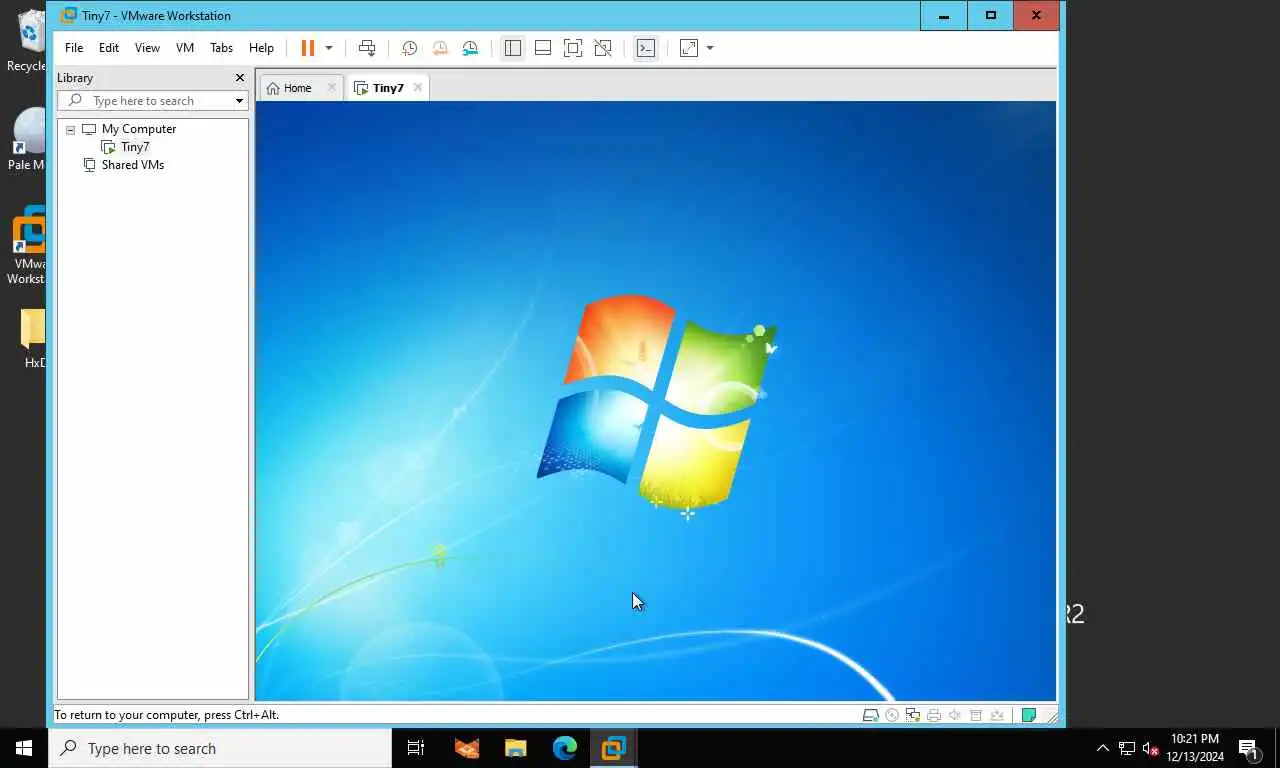Switch to Unity mode

(x=603, y=48)
